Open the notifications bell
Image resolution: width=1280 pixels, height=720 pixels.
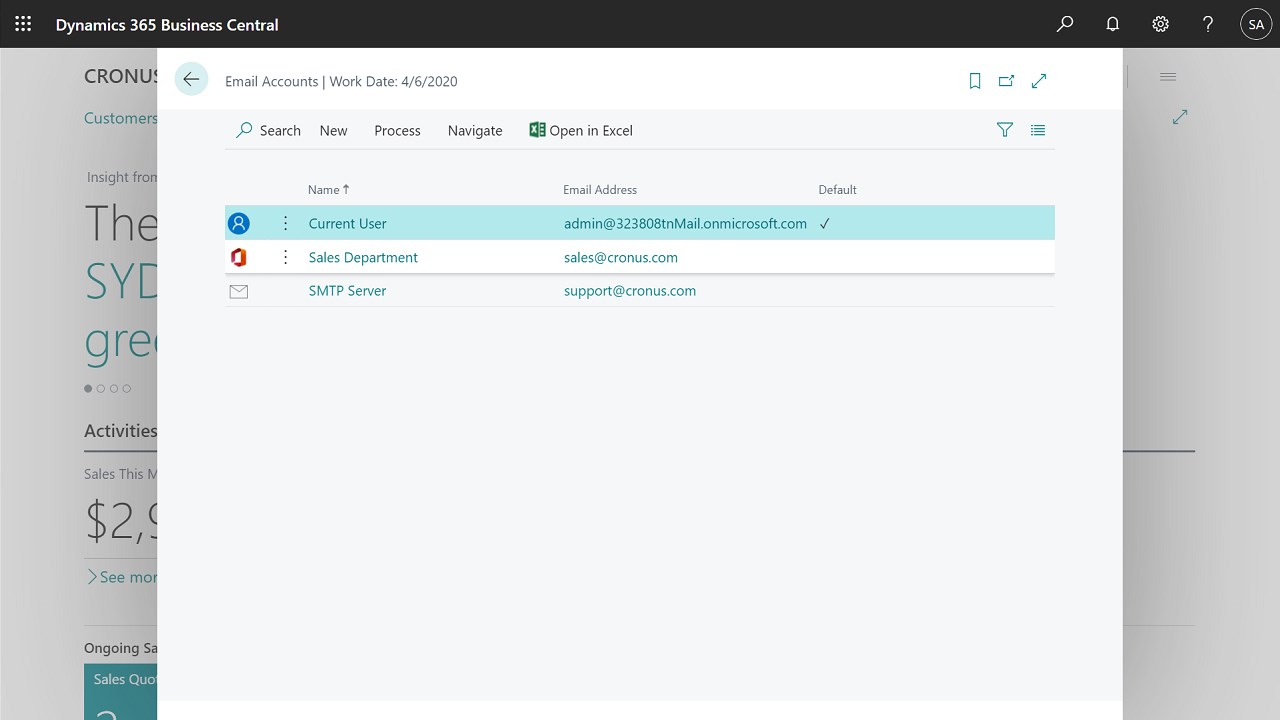pos(1112,24)
